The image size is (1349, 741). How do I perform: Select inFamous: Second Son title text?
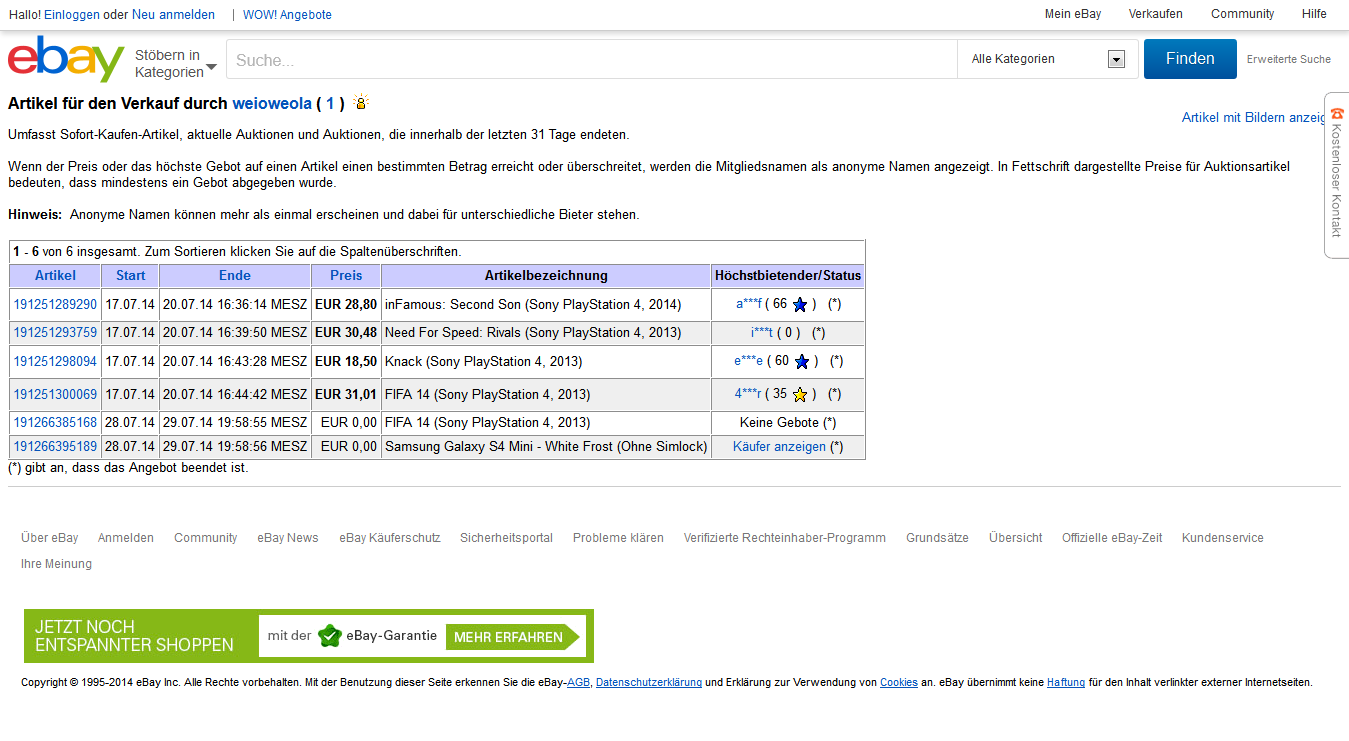[x=533, y=304]
